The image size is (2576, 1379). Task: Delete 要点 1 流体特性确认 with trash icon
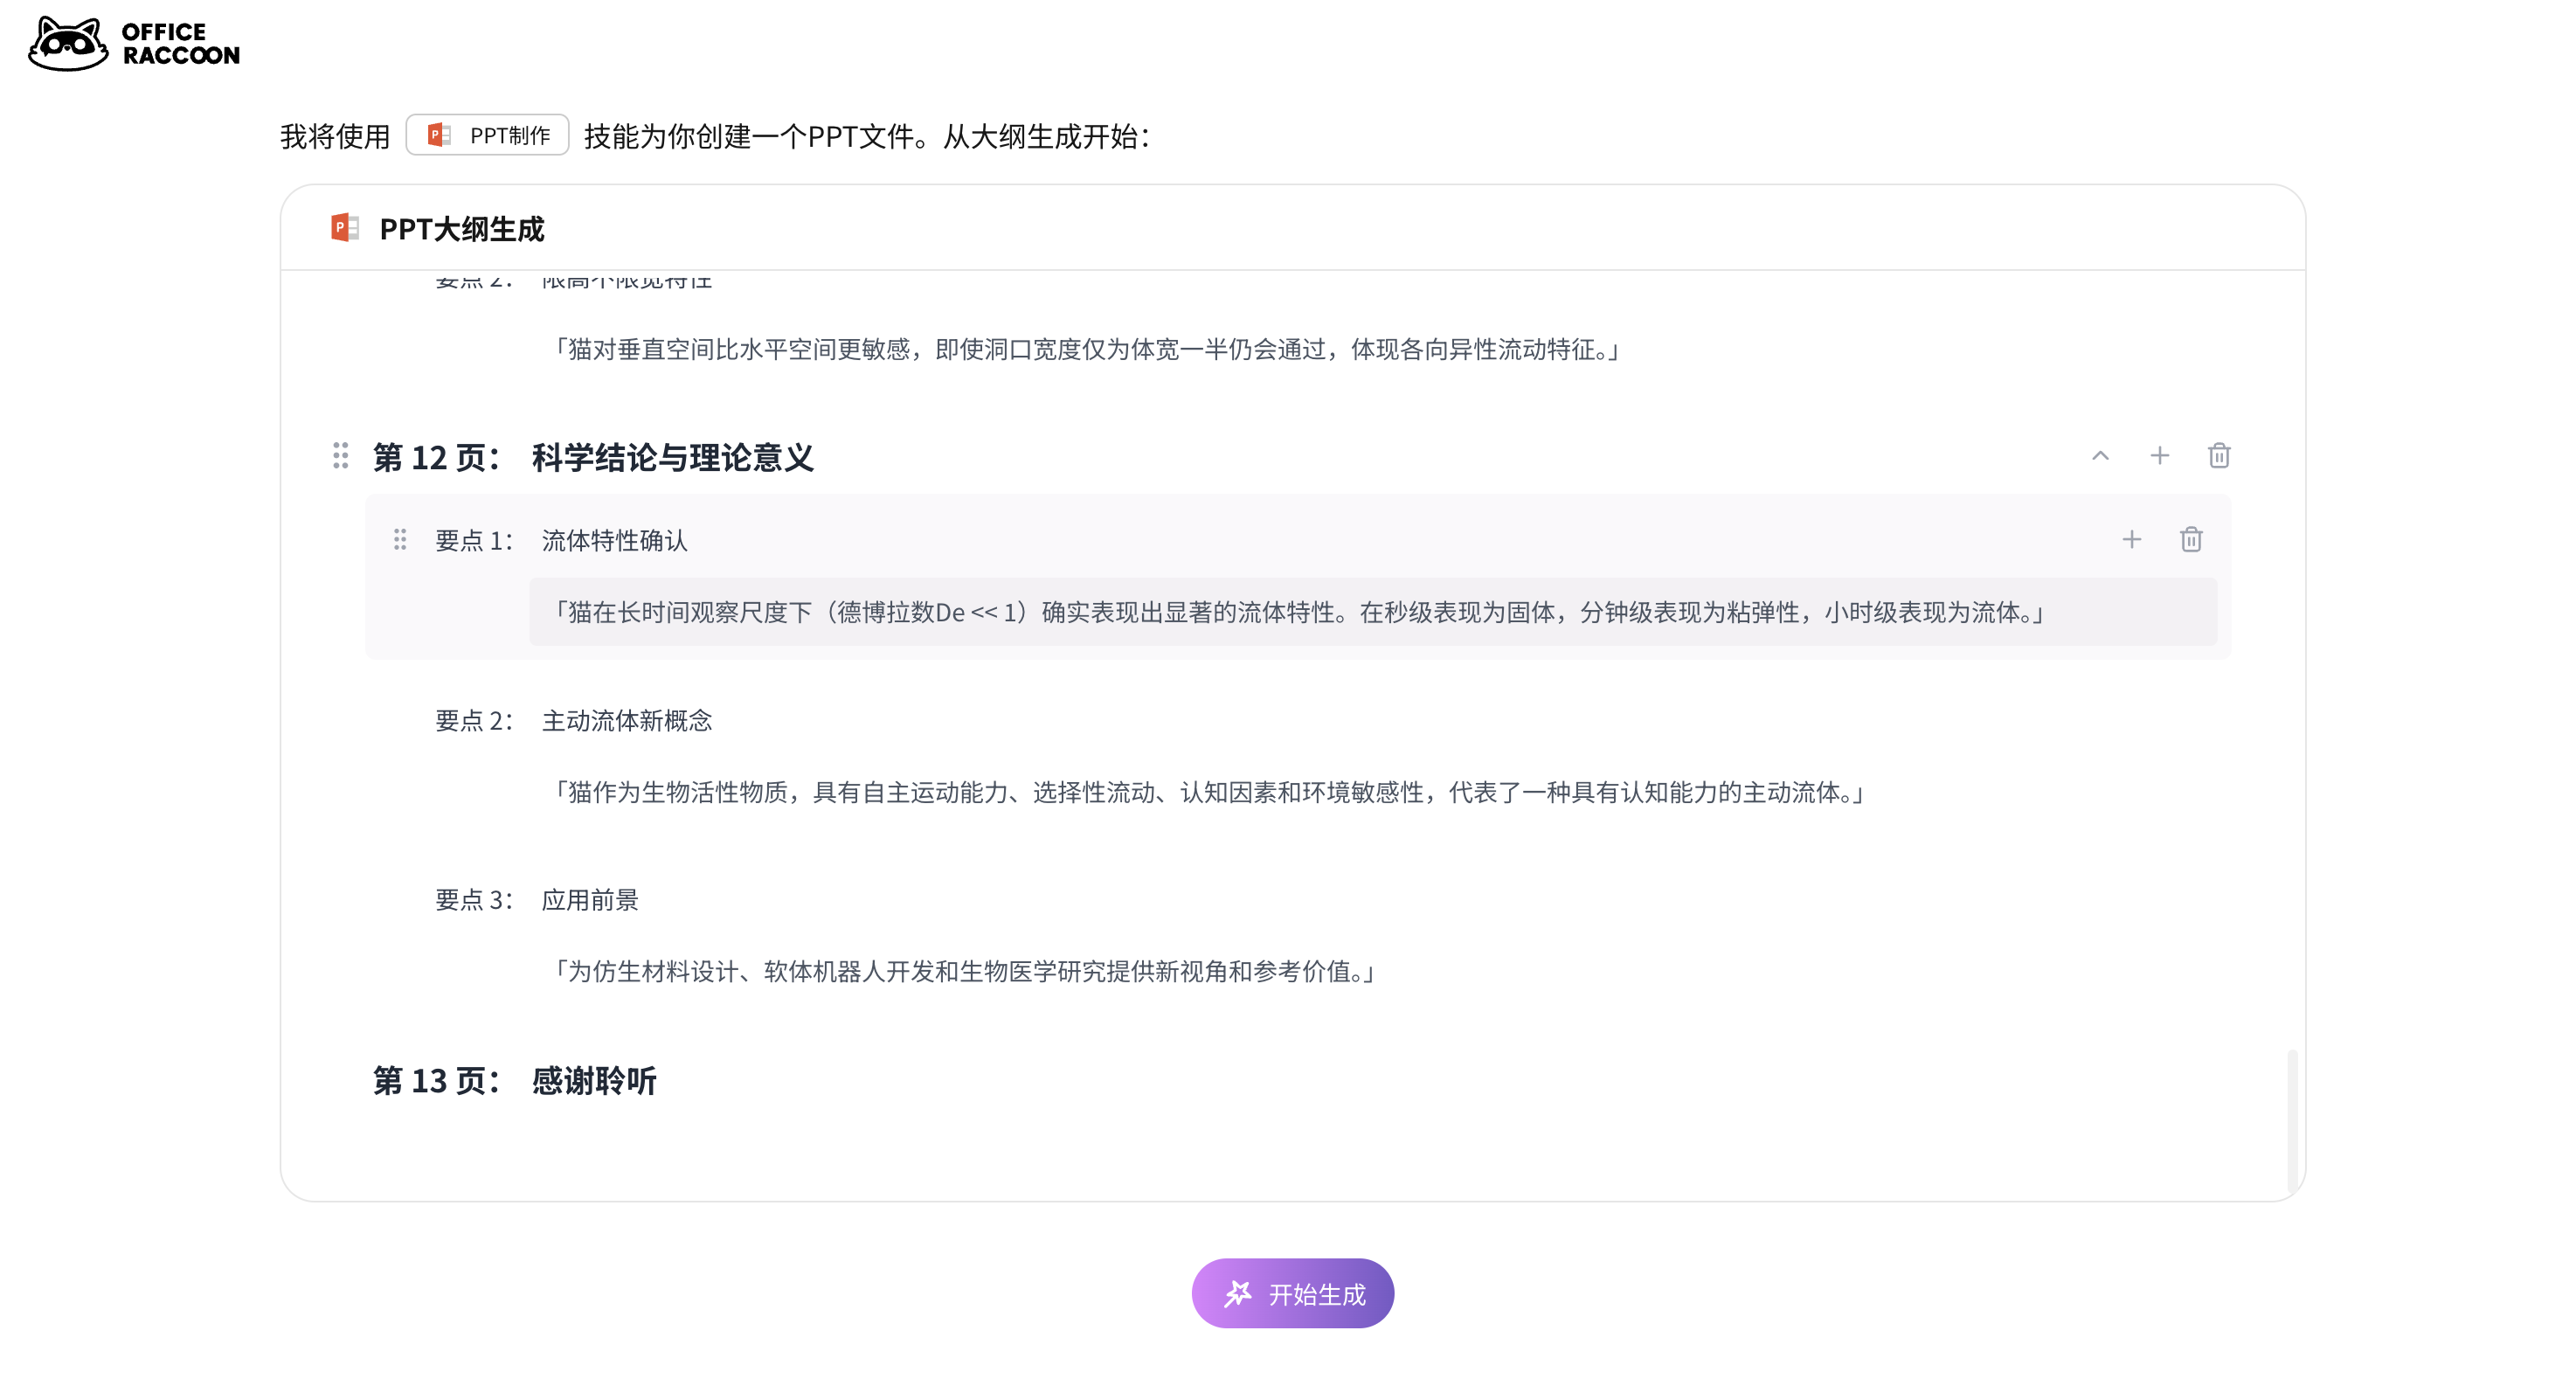coord(2190,540)
